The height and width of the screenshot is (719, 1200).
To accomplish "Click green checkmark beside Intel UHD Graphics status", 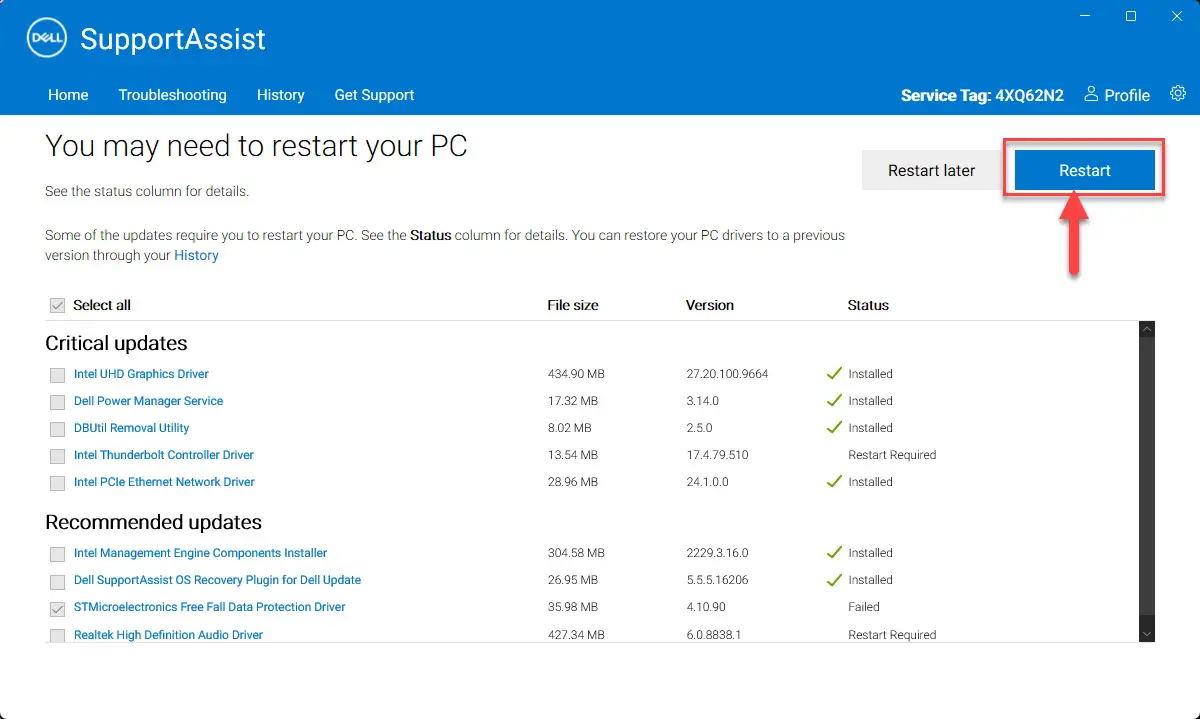I will point(834,373).
